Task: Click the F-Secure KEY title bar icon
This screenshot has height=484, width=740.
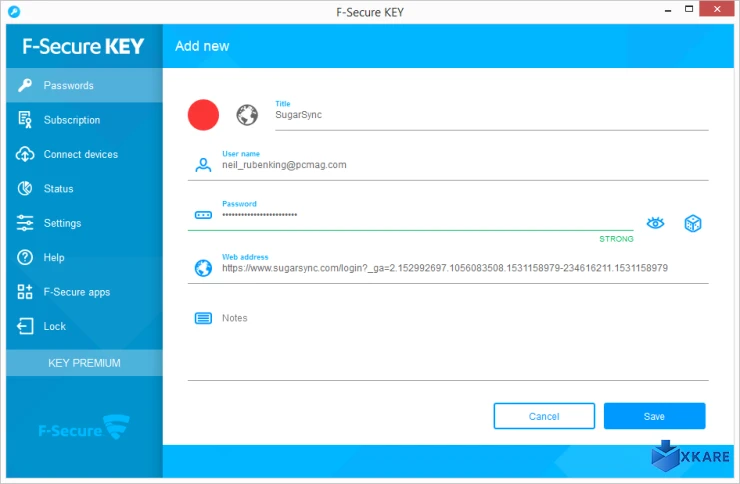Action: (14, 11)
